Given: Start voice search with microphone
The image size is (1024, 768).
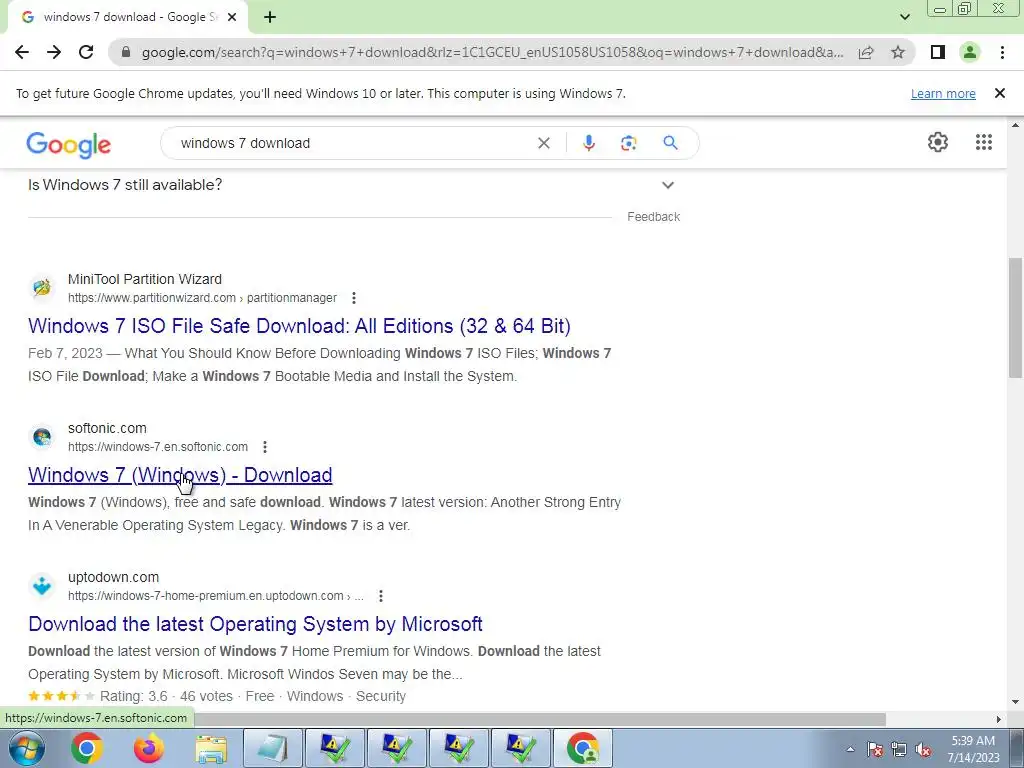Looking at the screenshot, I should [588, 143].
